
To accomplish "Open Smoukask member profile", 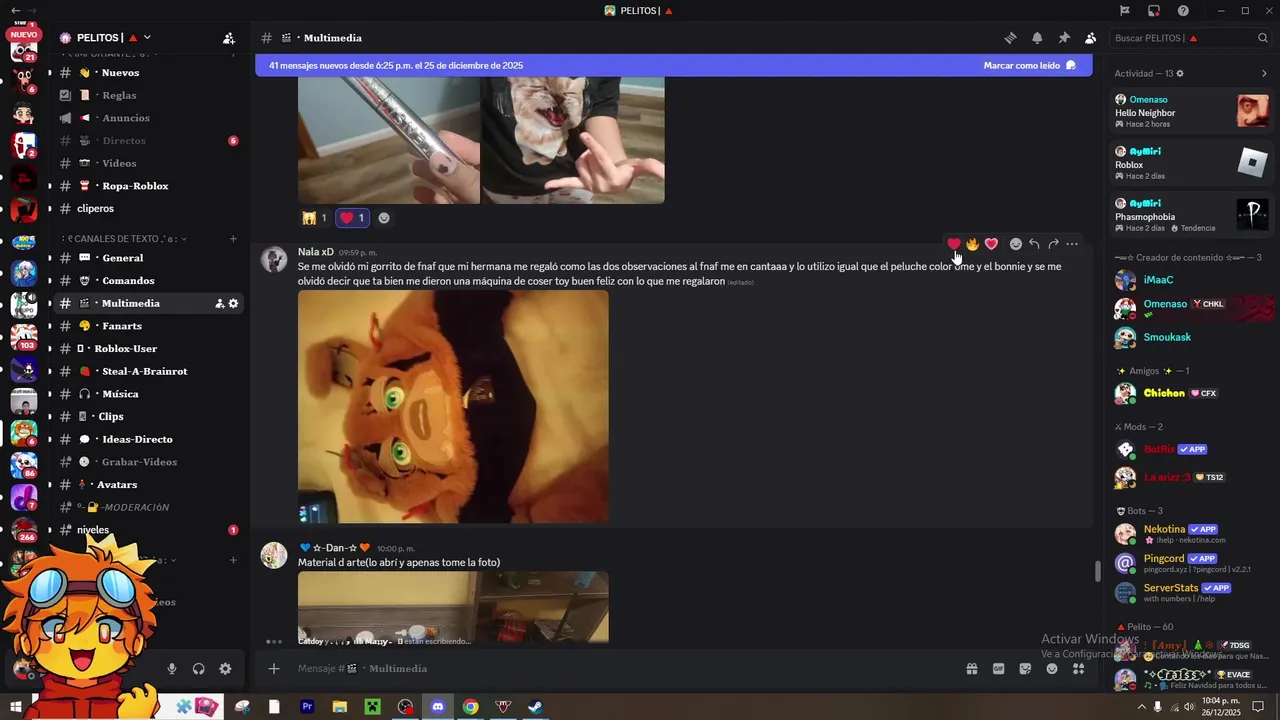I will [1192, 337].
